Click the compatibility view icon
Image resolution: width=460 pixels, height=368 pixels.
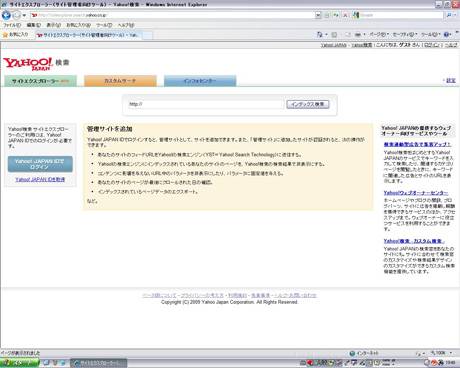pyautogui.click(x=327, y=15)
